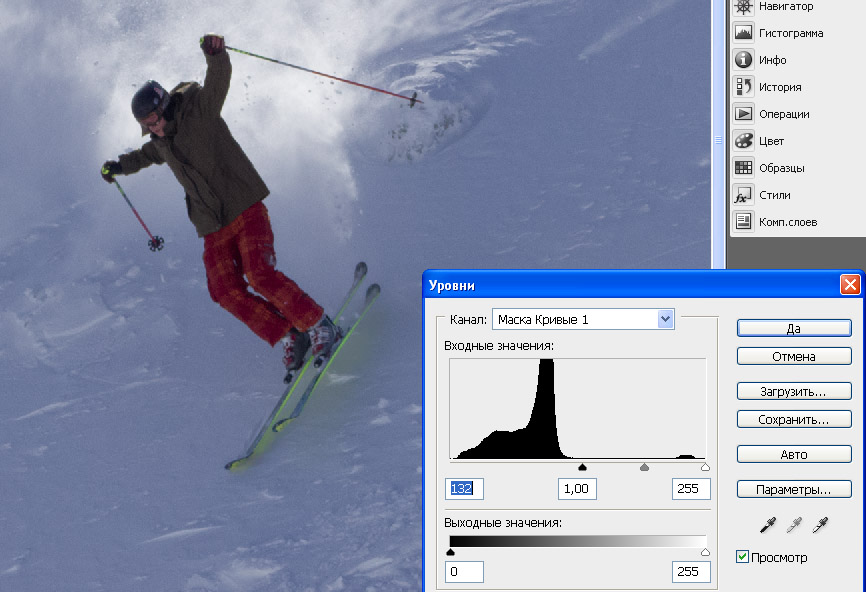Open the Гистограмма panel icon
This screenshot has width=866, height=592.
[743, 33]
